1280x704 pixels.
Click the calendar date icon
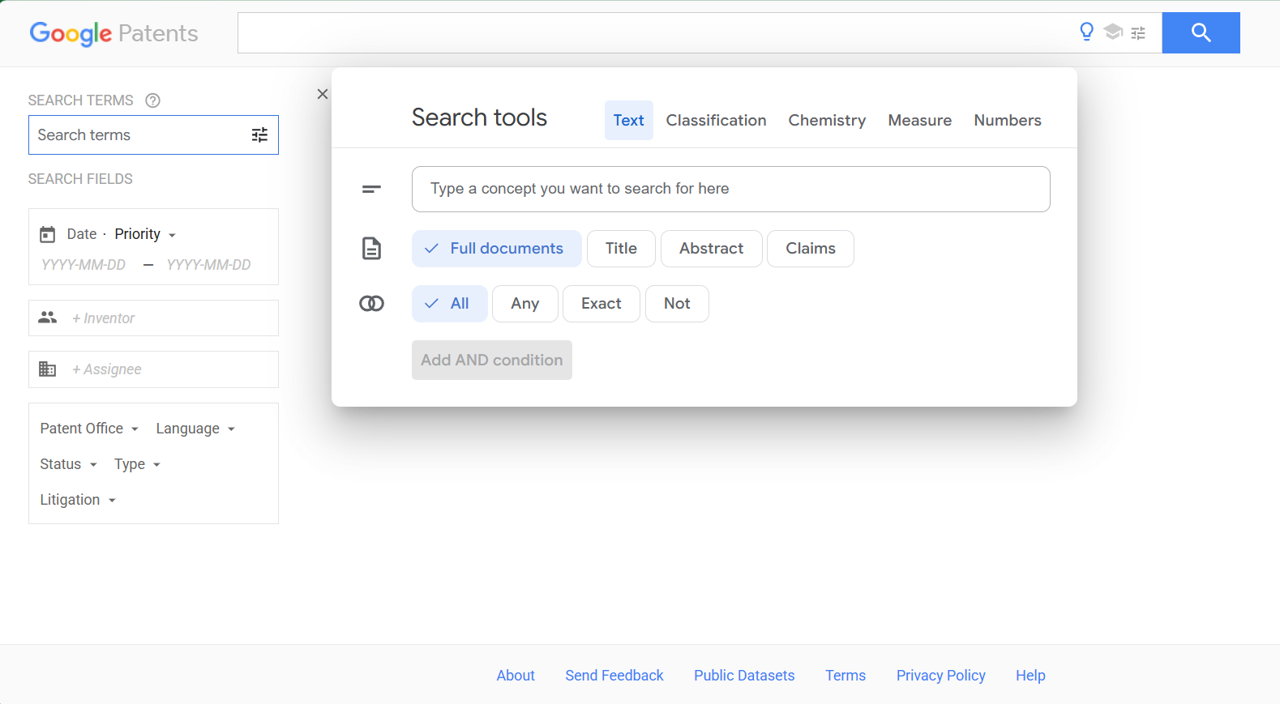click(x=47, y=234)
